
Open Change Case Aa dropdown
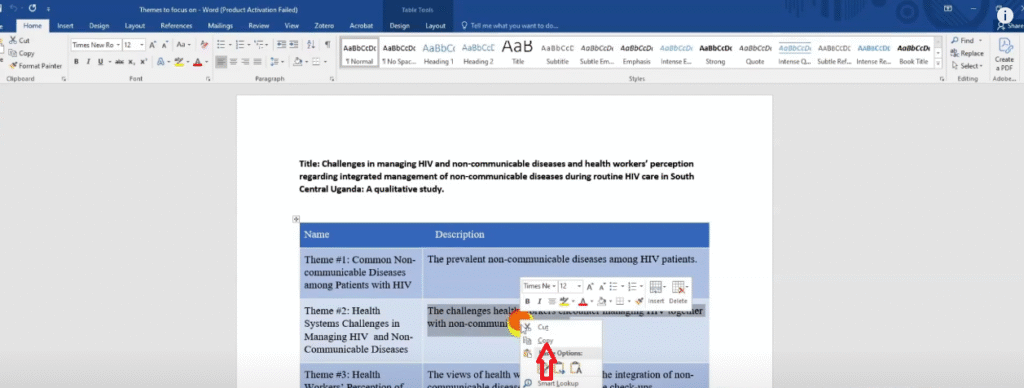[184, 45]
